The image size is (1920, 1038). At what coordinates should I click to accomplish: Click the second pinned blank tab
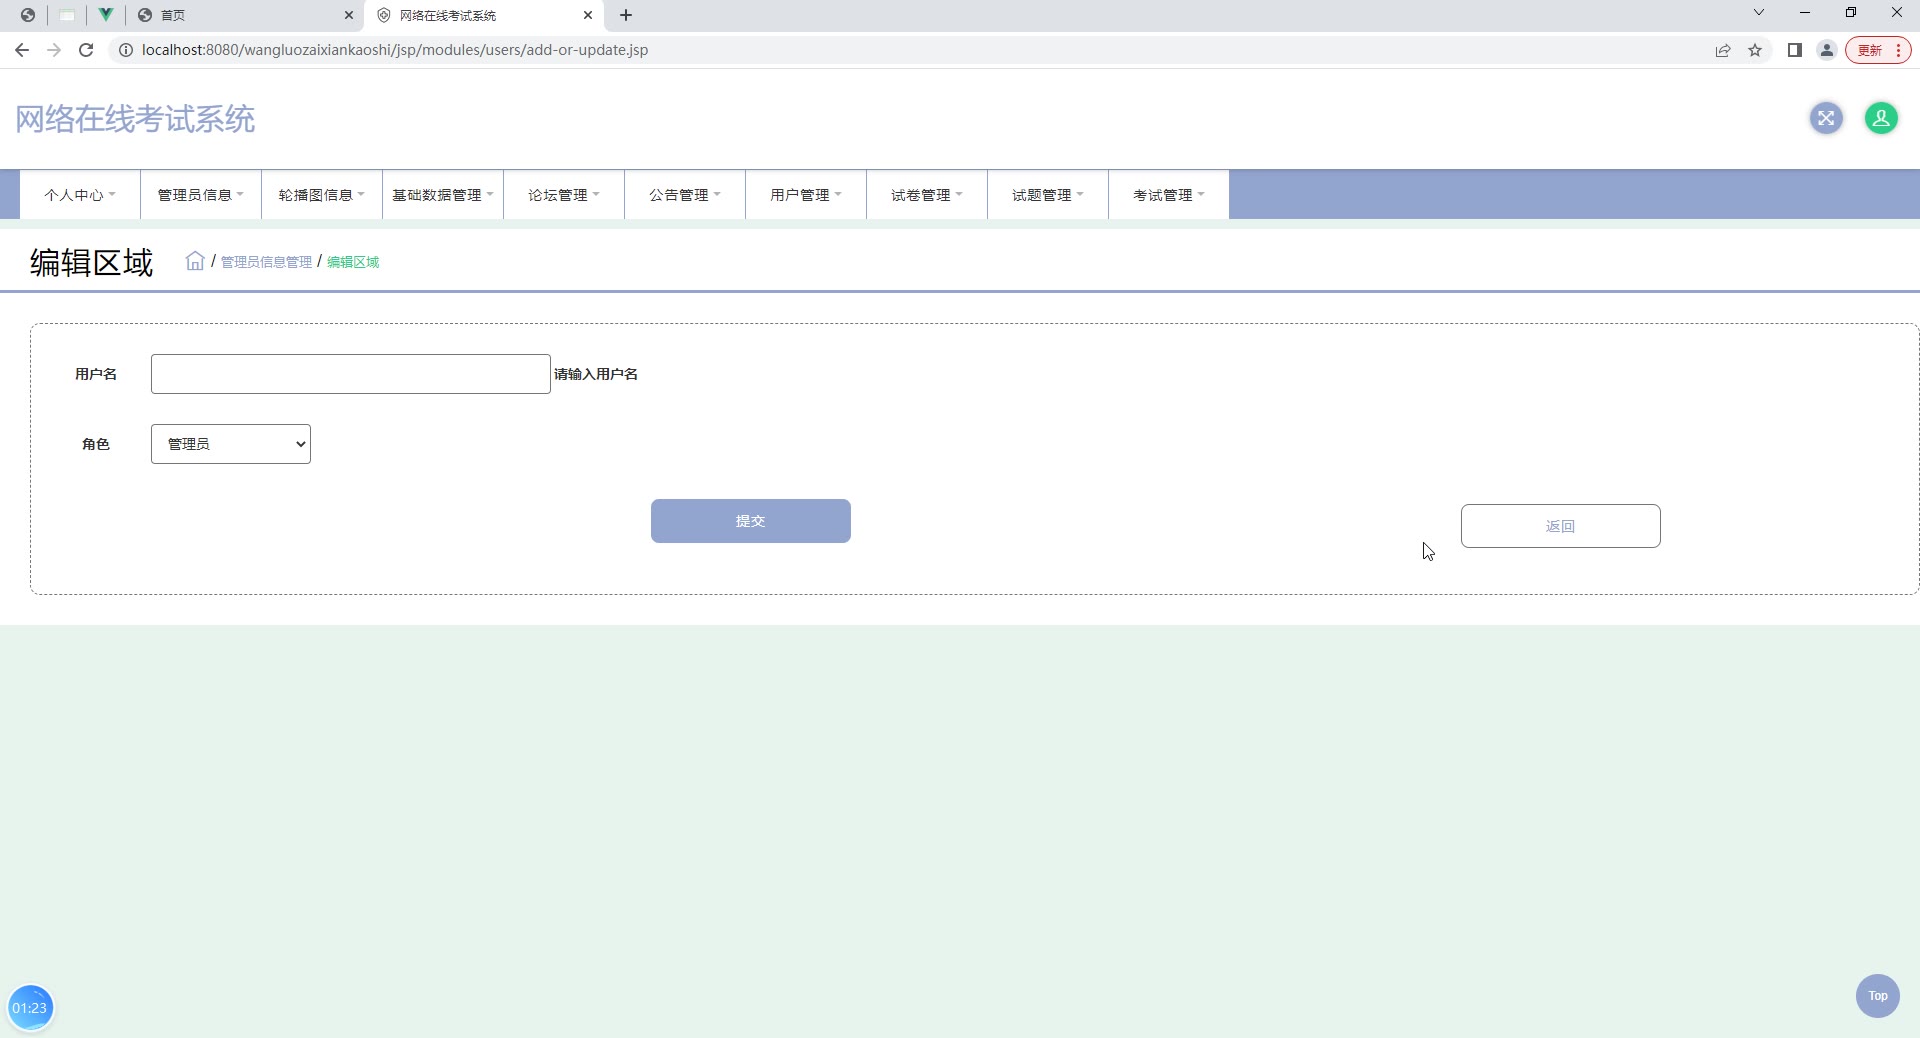67,15
